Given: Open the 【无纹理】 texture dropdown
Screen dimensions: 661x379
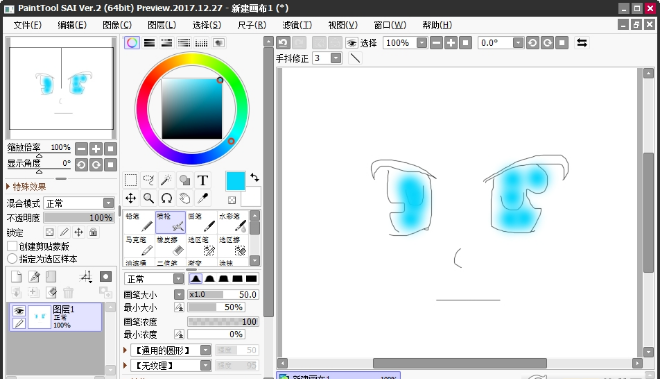Looking at the screenshot, I should click(205, 366).
